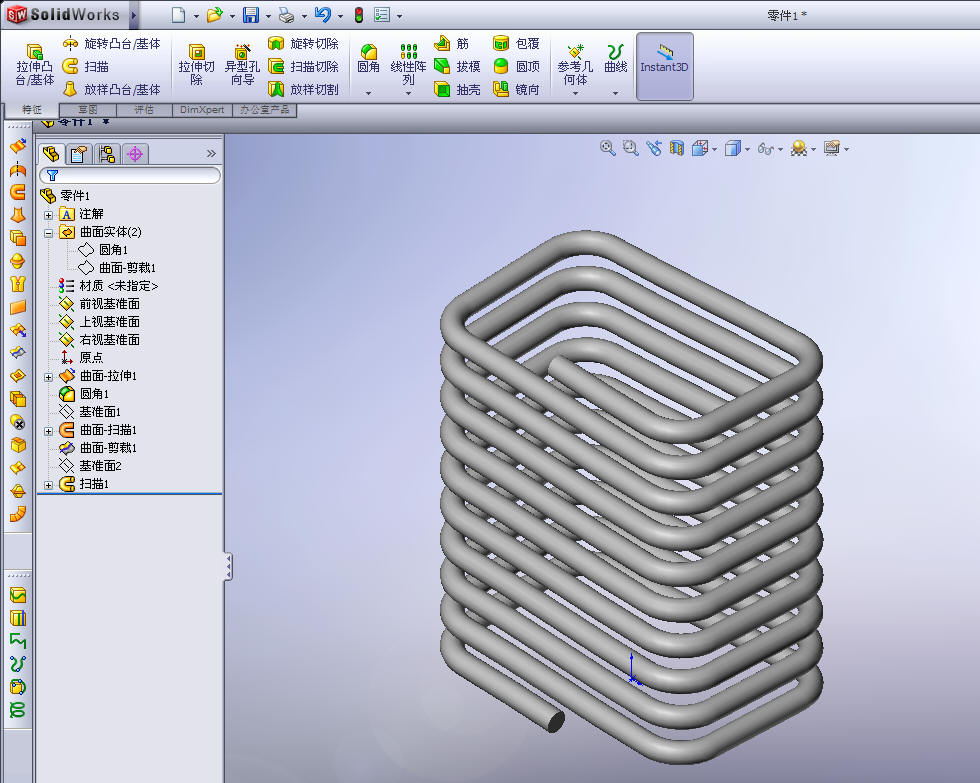Open the Curves (曲线) dropdown arrow
The height and width of the screenshot is (783, 980).
(616, 93)
